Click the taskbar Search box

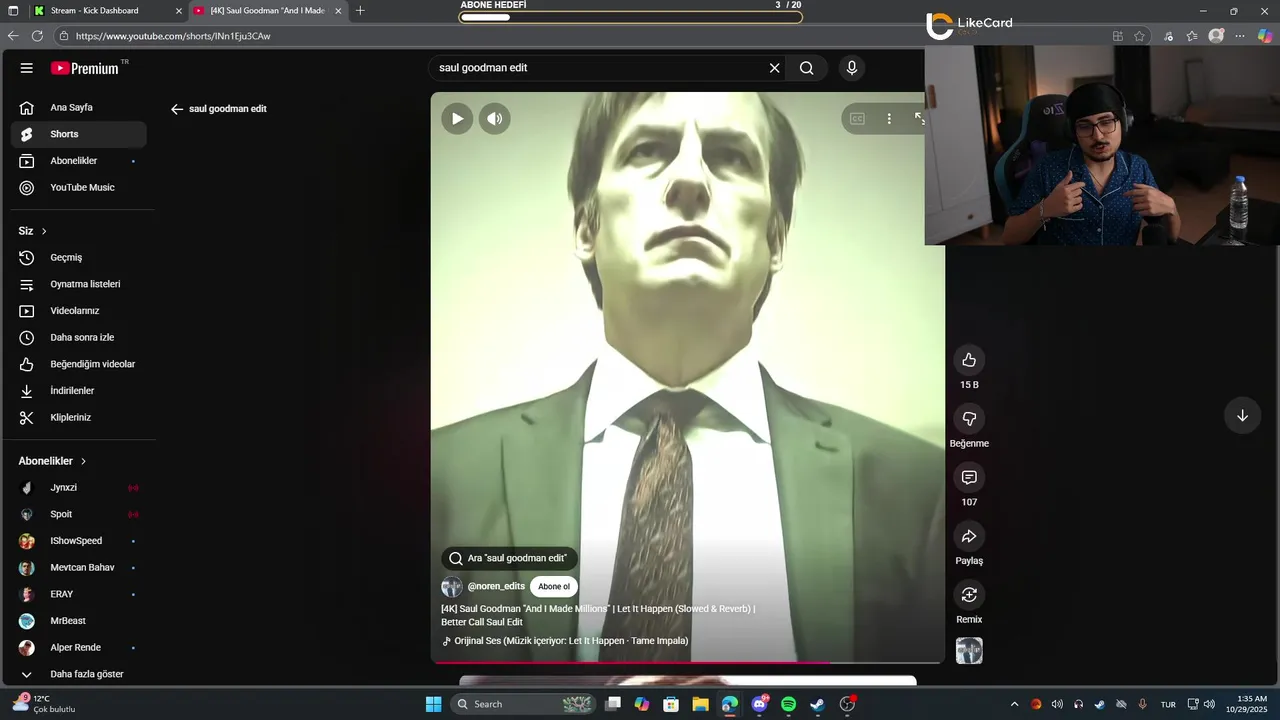[523, 704]
